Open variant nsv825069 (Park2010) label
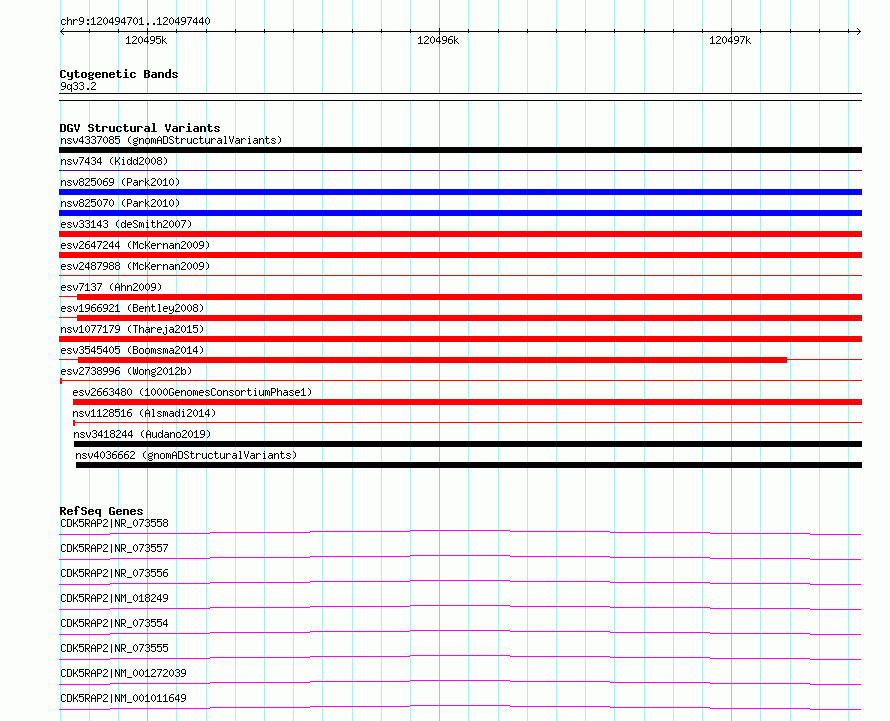 tap(120, 182)
